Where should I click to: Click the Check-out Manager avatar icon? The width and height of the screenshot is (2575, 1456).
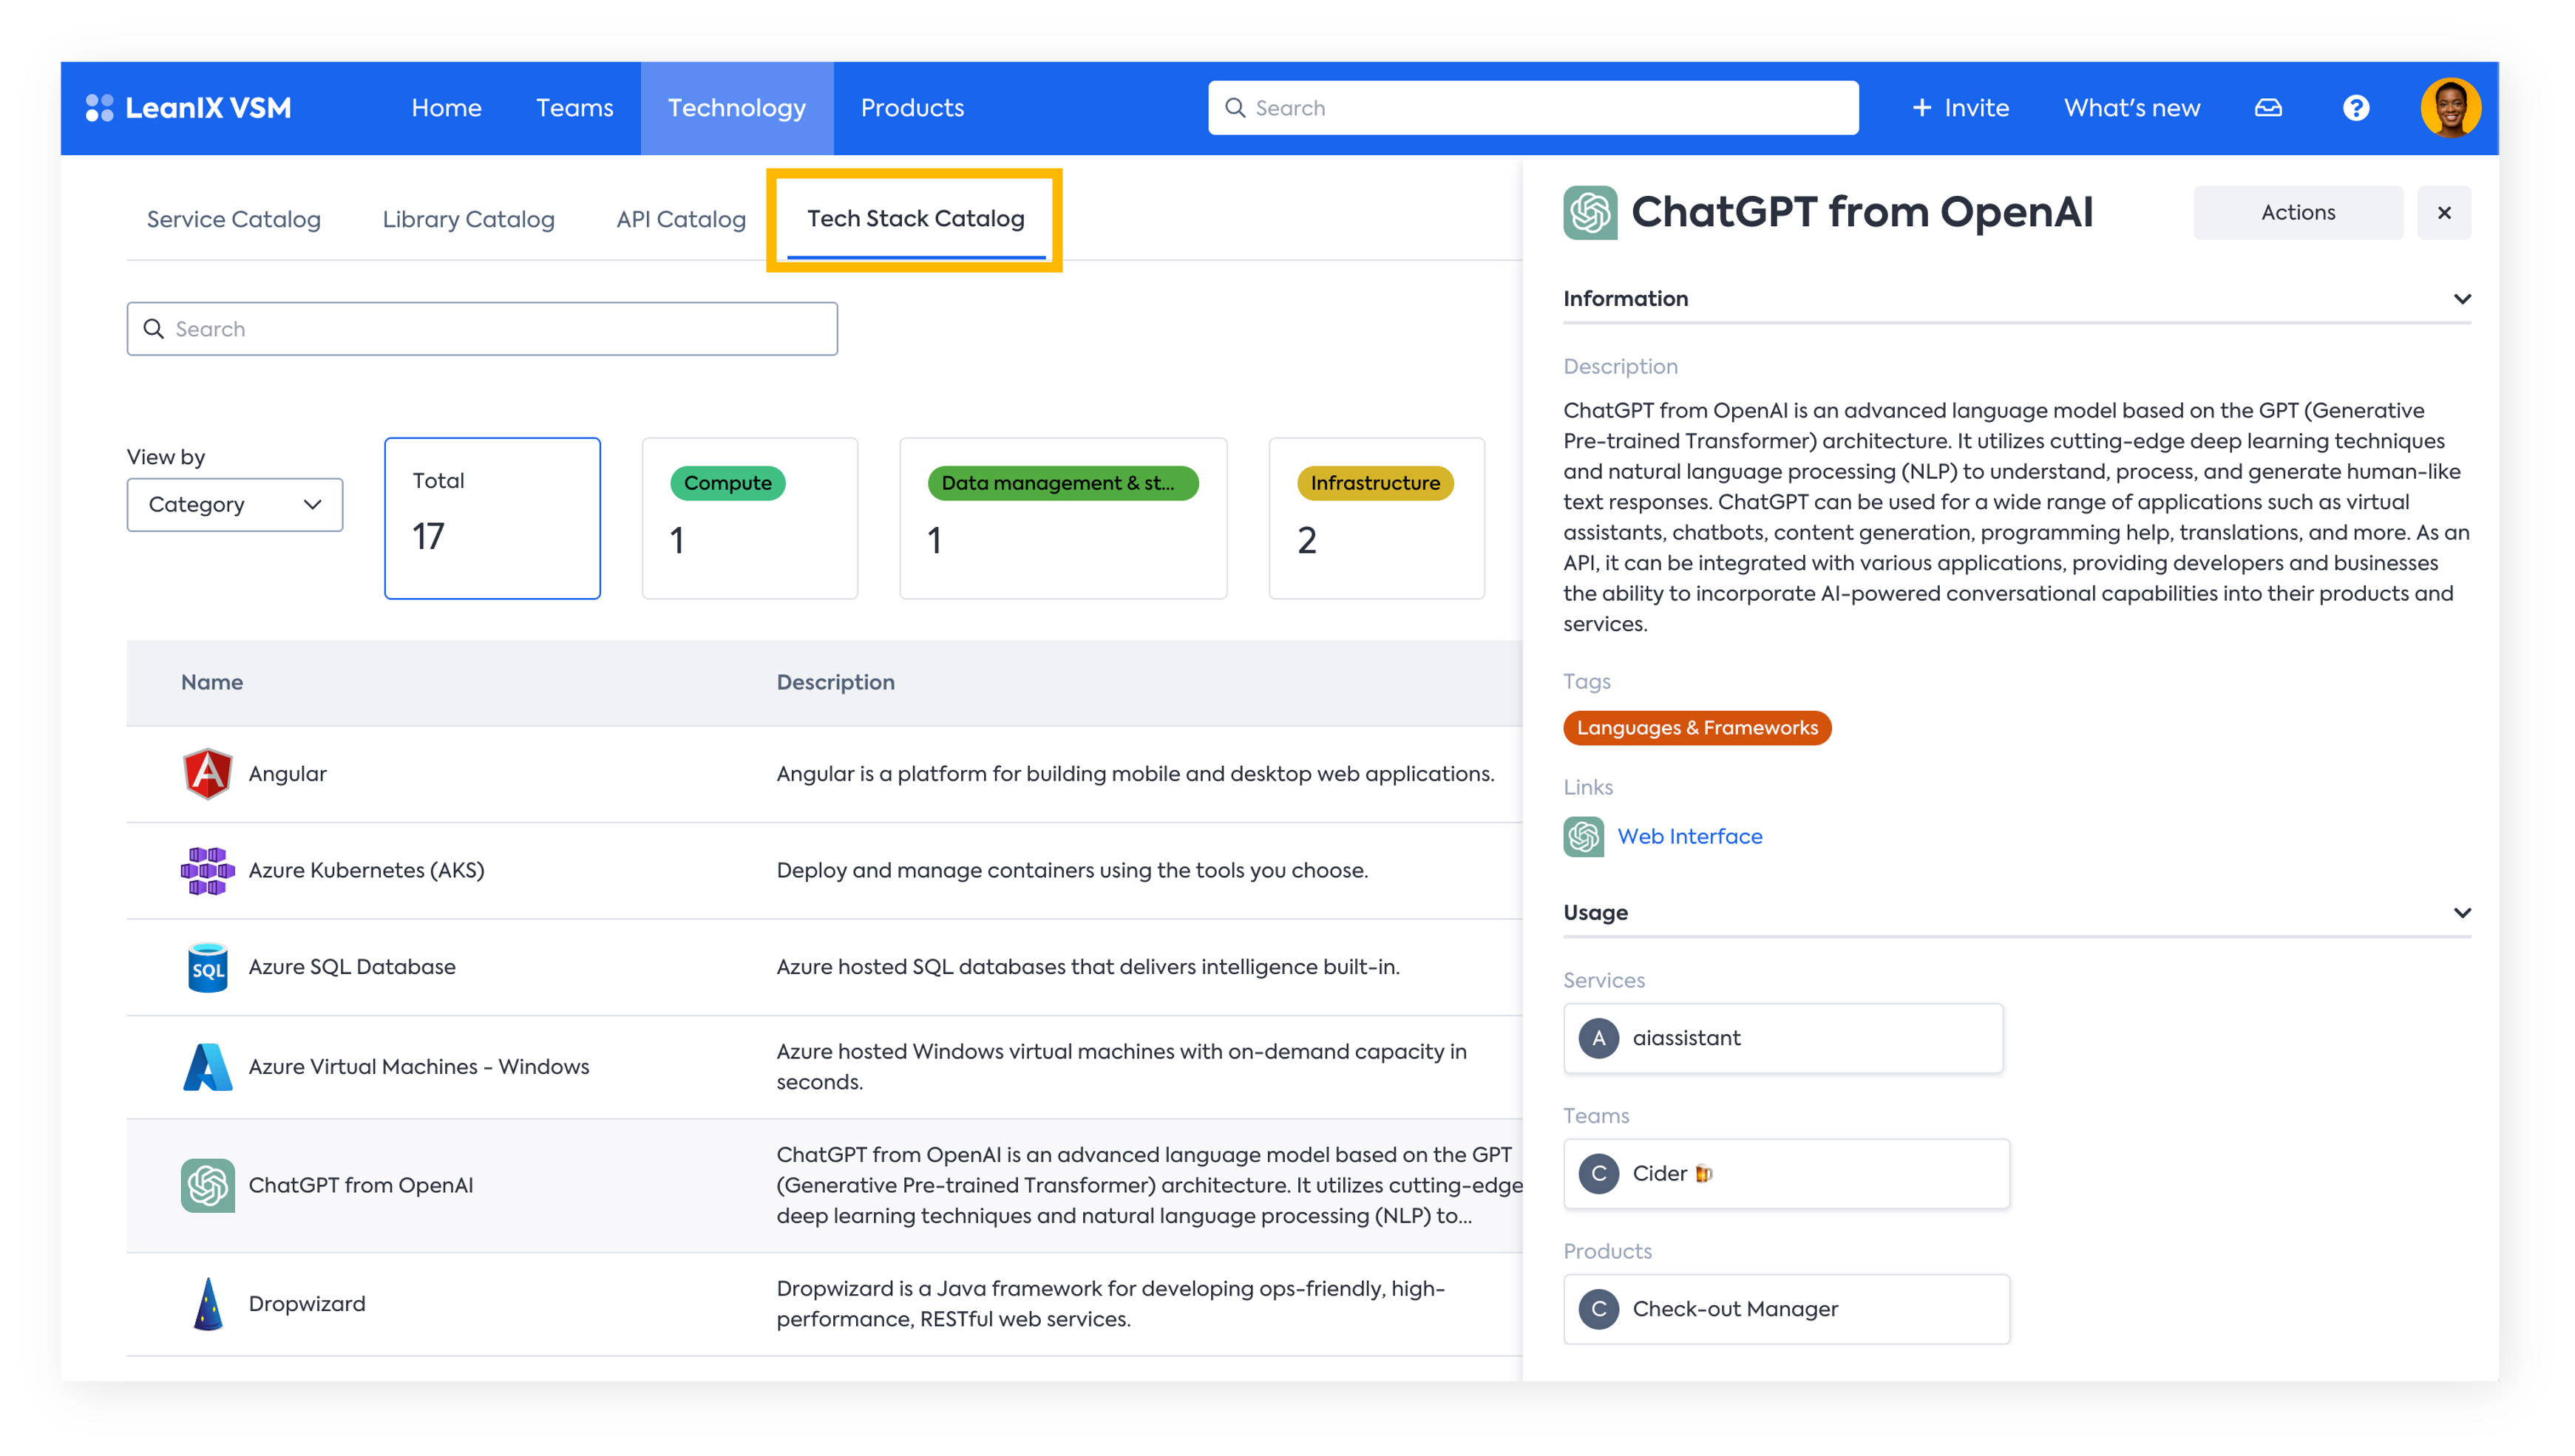[x=1598, y=1309]
